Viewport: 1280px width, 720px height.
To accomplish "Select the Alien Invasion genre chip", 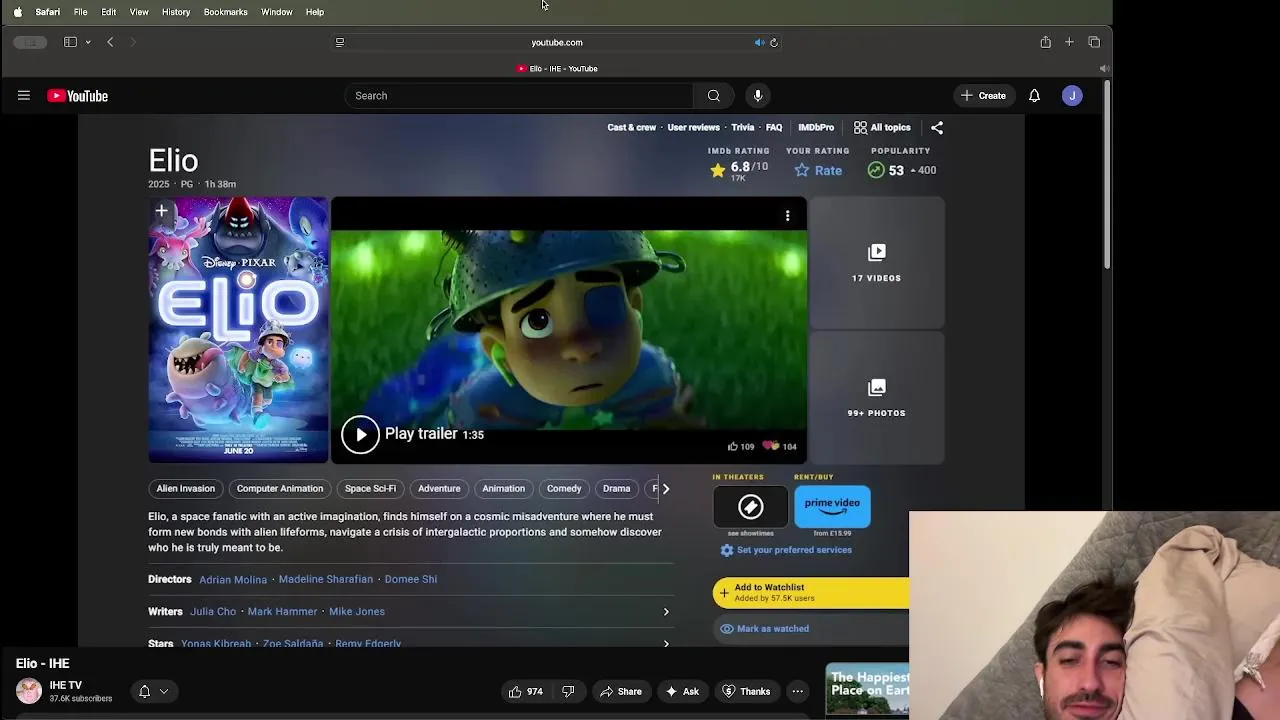I will click(185, 489).
